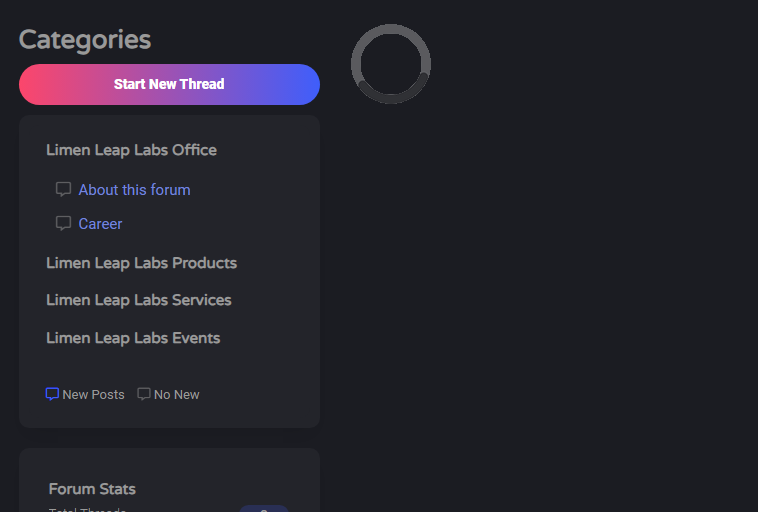Click the Forum Stats heading

92,489
